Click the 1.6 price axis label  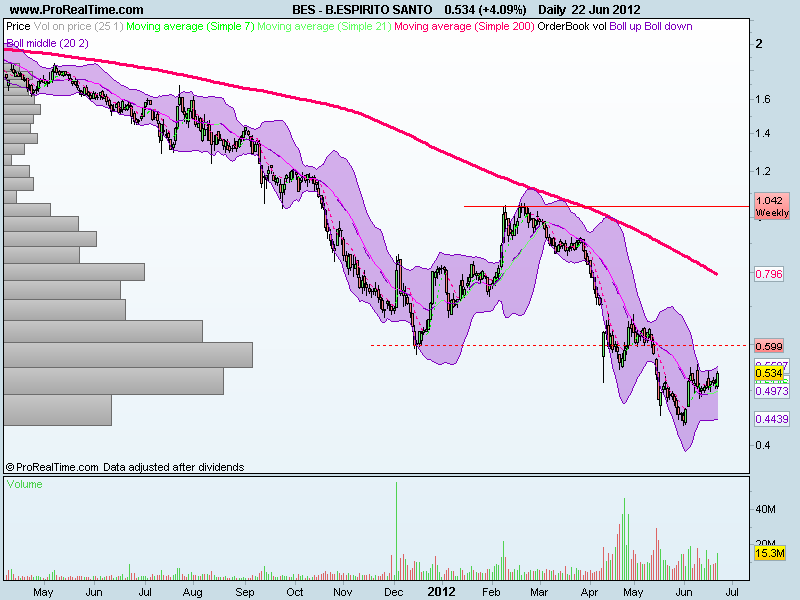point(763,99)
